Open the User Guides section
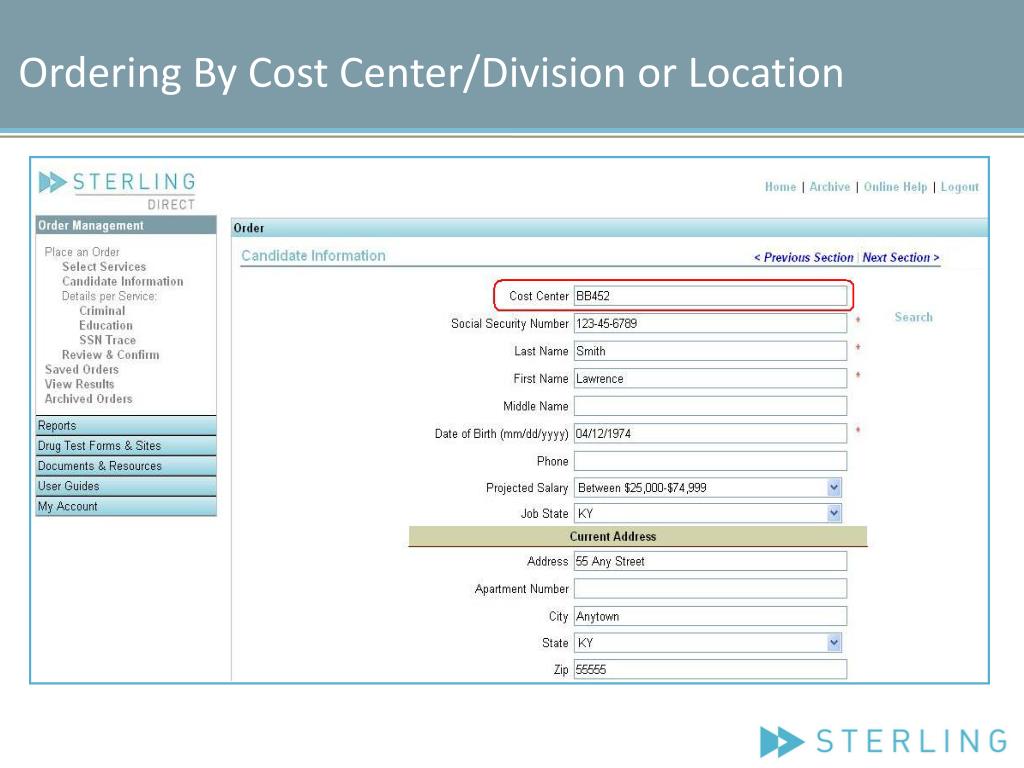 [126, 487]
